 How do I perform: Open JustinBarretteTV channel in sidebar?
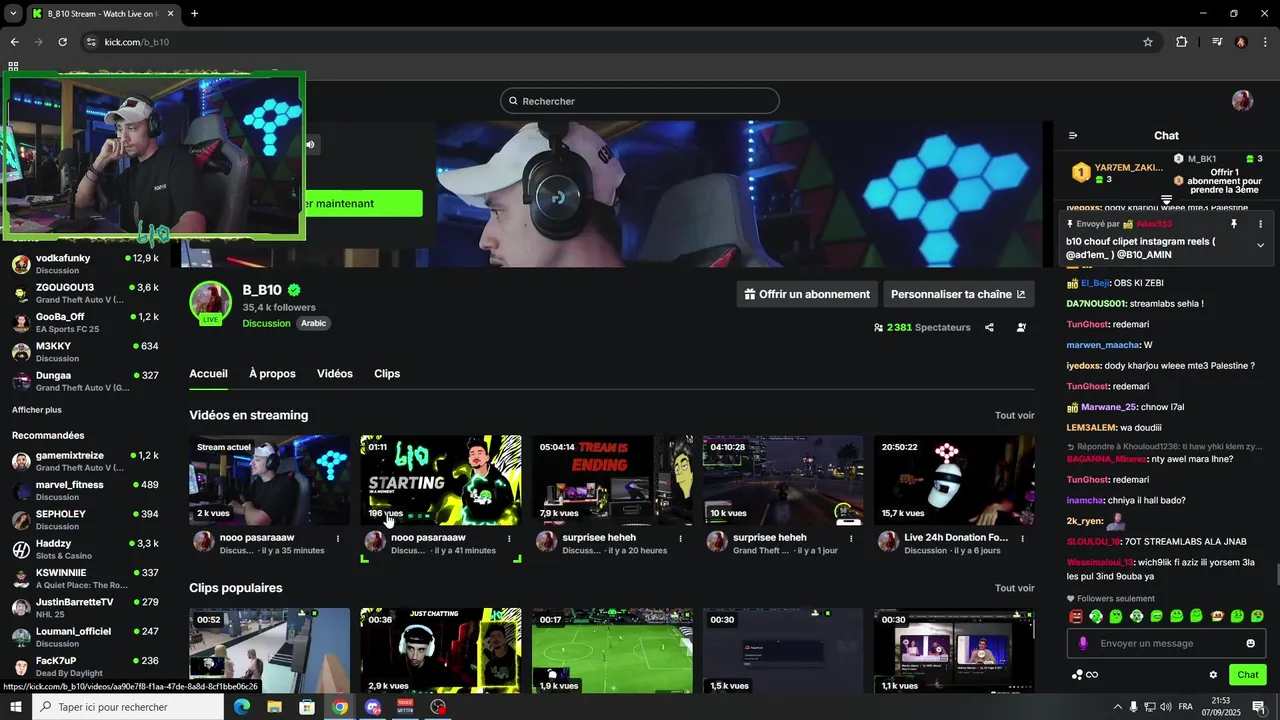[85, 608]
